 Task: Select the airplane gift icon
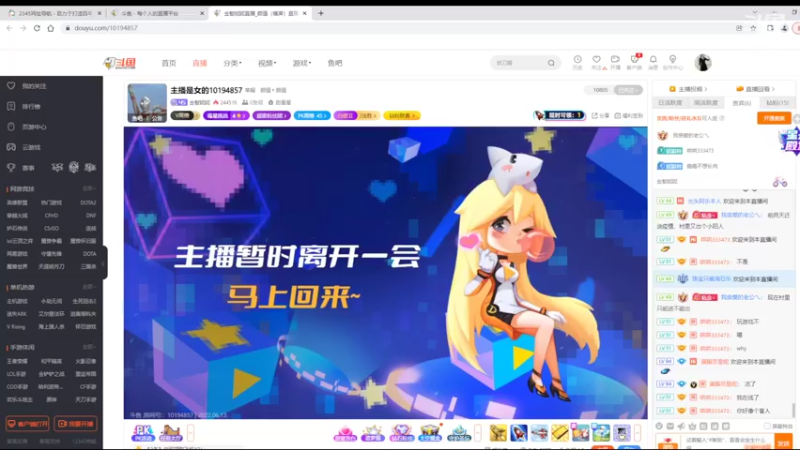pyautogui.click(x=539, y=433)
